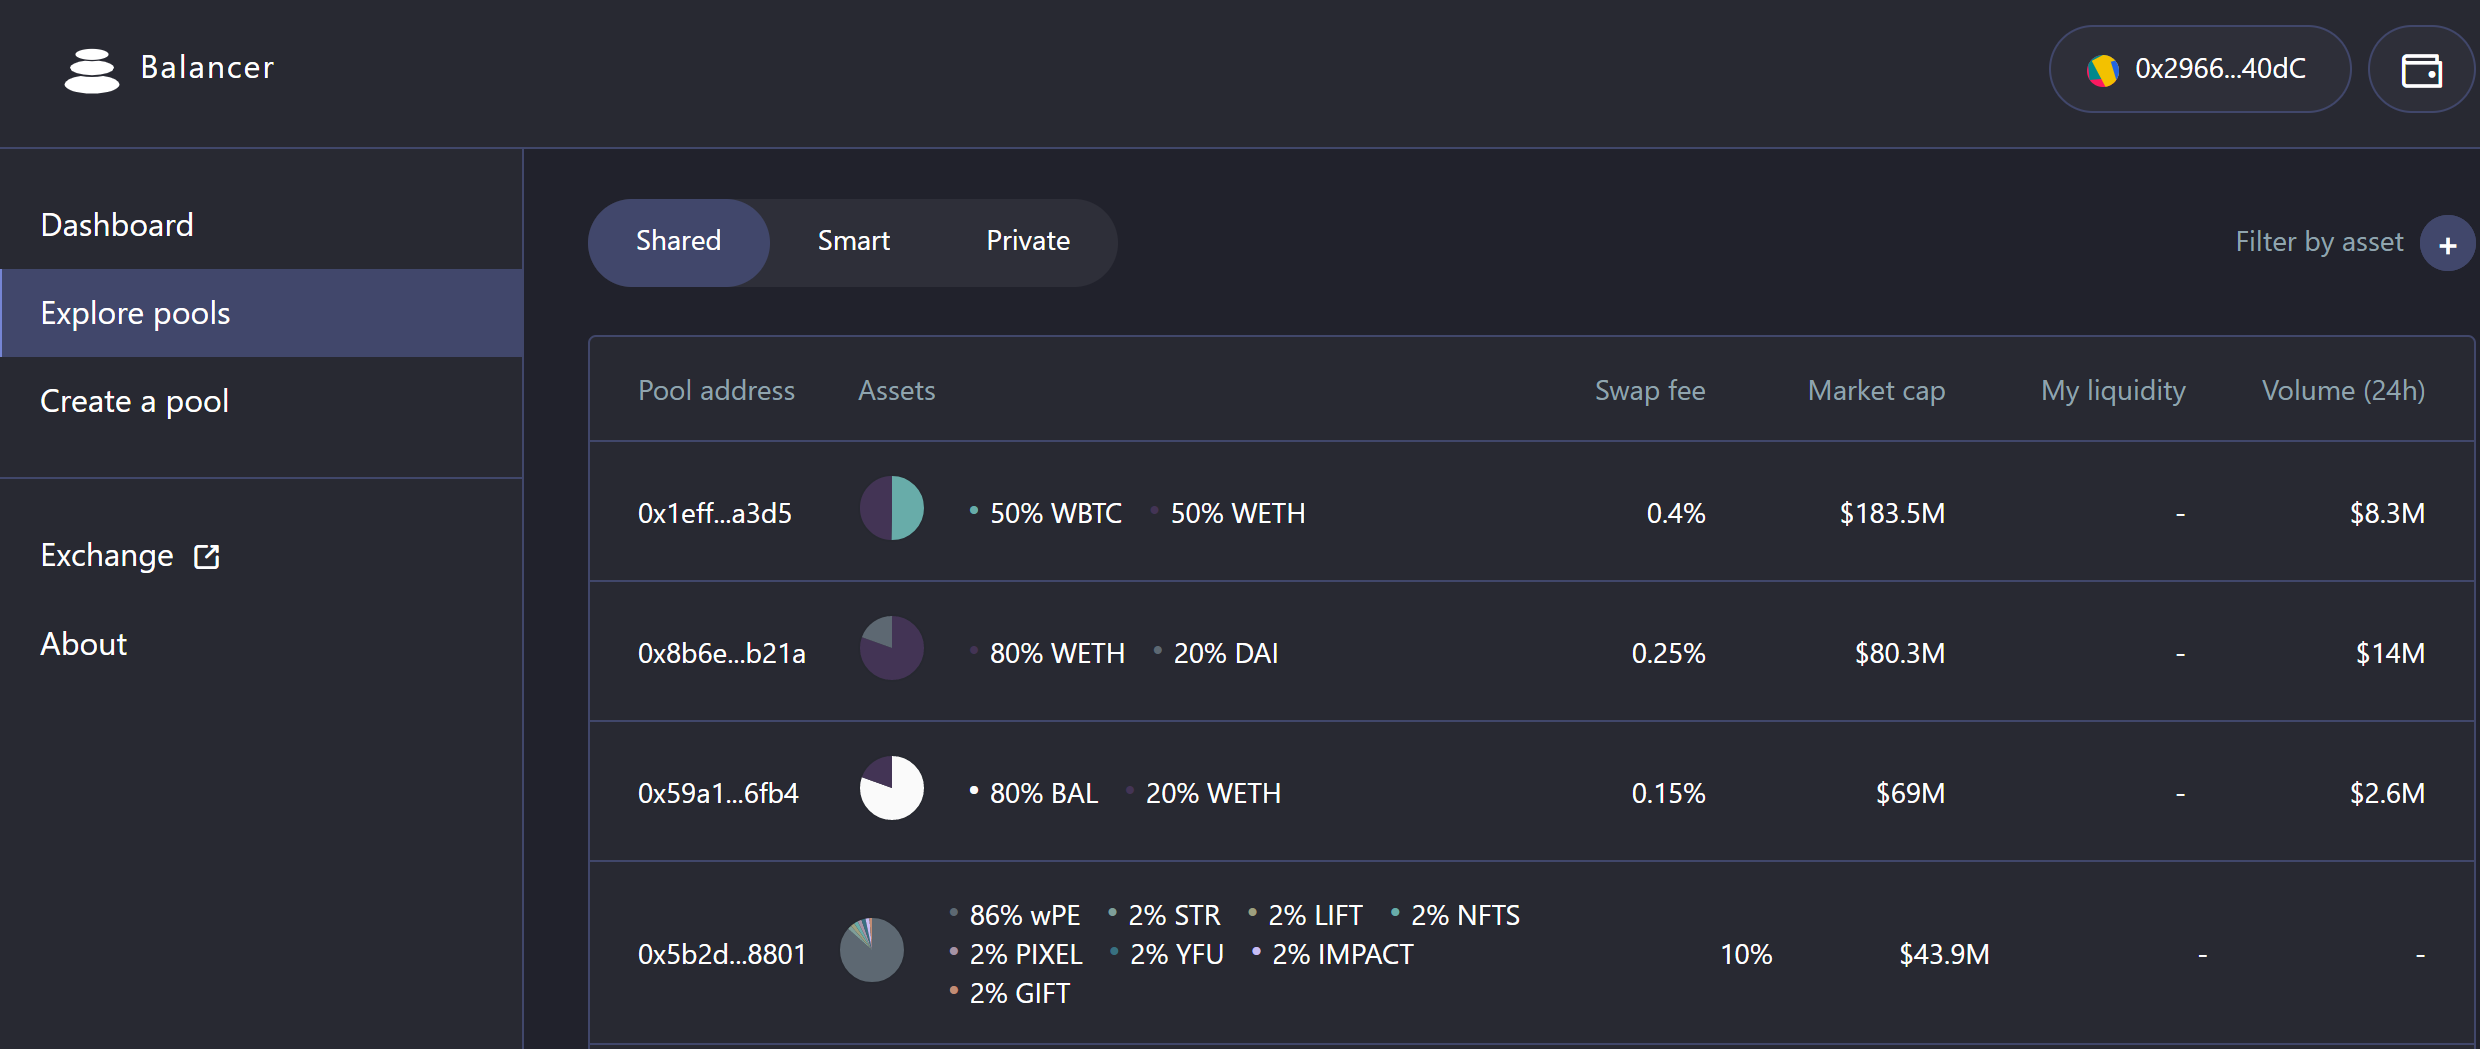Click the 86% wPE asset label

click(x=1025, y=915)
